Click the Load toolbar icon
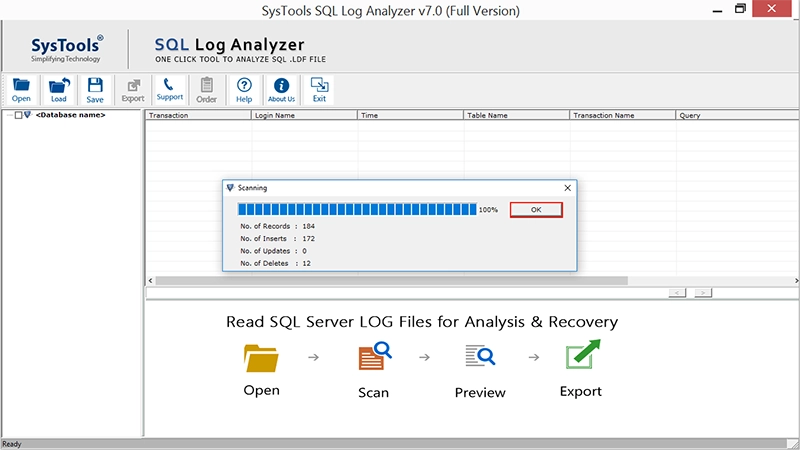The height and width of the screenshot is (450, 800). tap(59, 90)
